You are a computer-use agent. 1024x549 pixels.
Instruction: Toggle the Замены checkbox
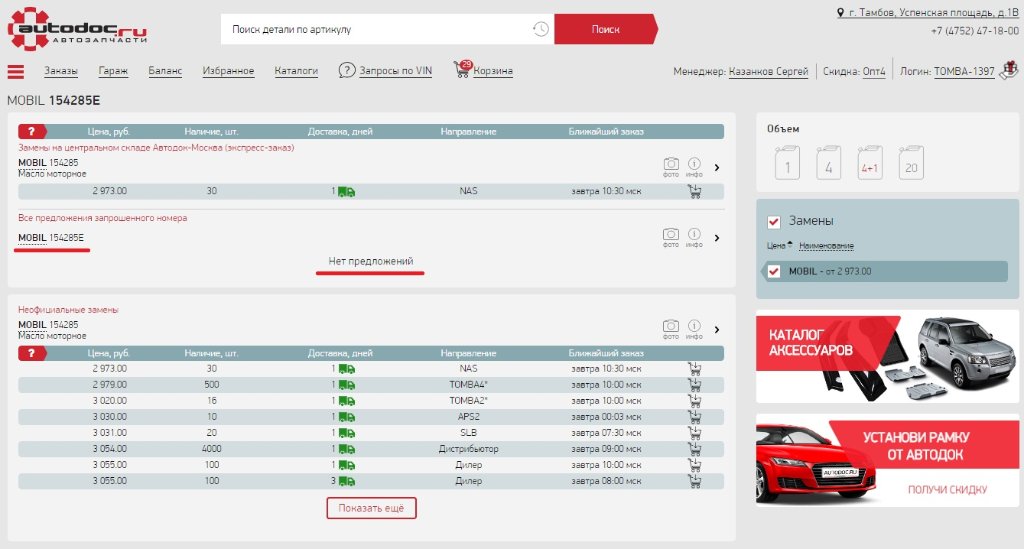pyautogui.click(x=774, y=222)
